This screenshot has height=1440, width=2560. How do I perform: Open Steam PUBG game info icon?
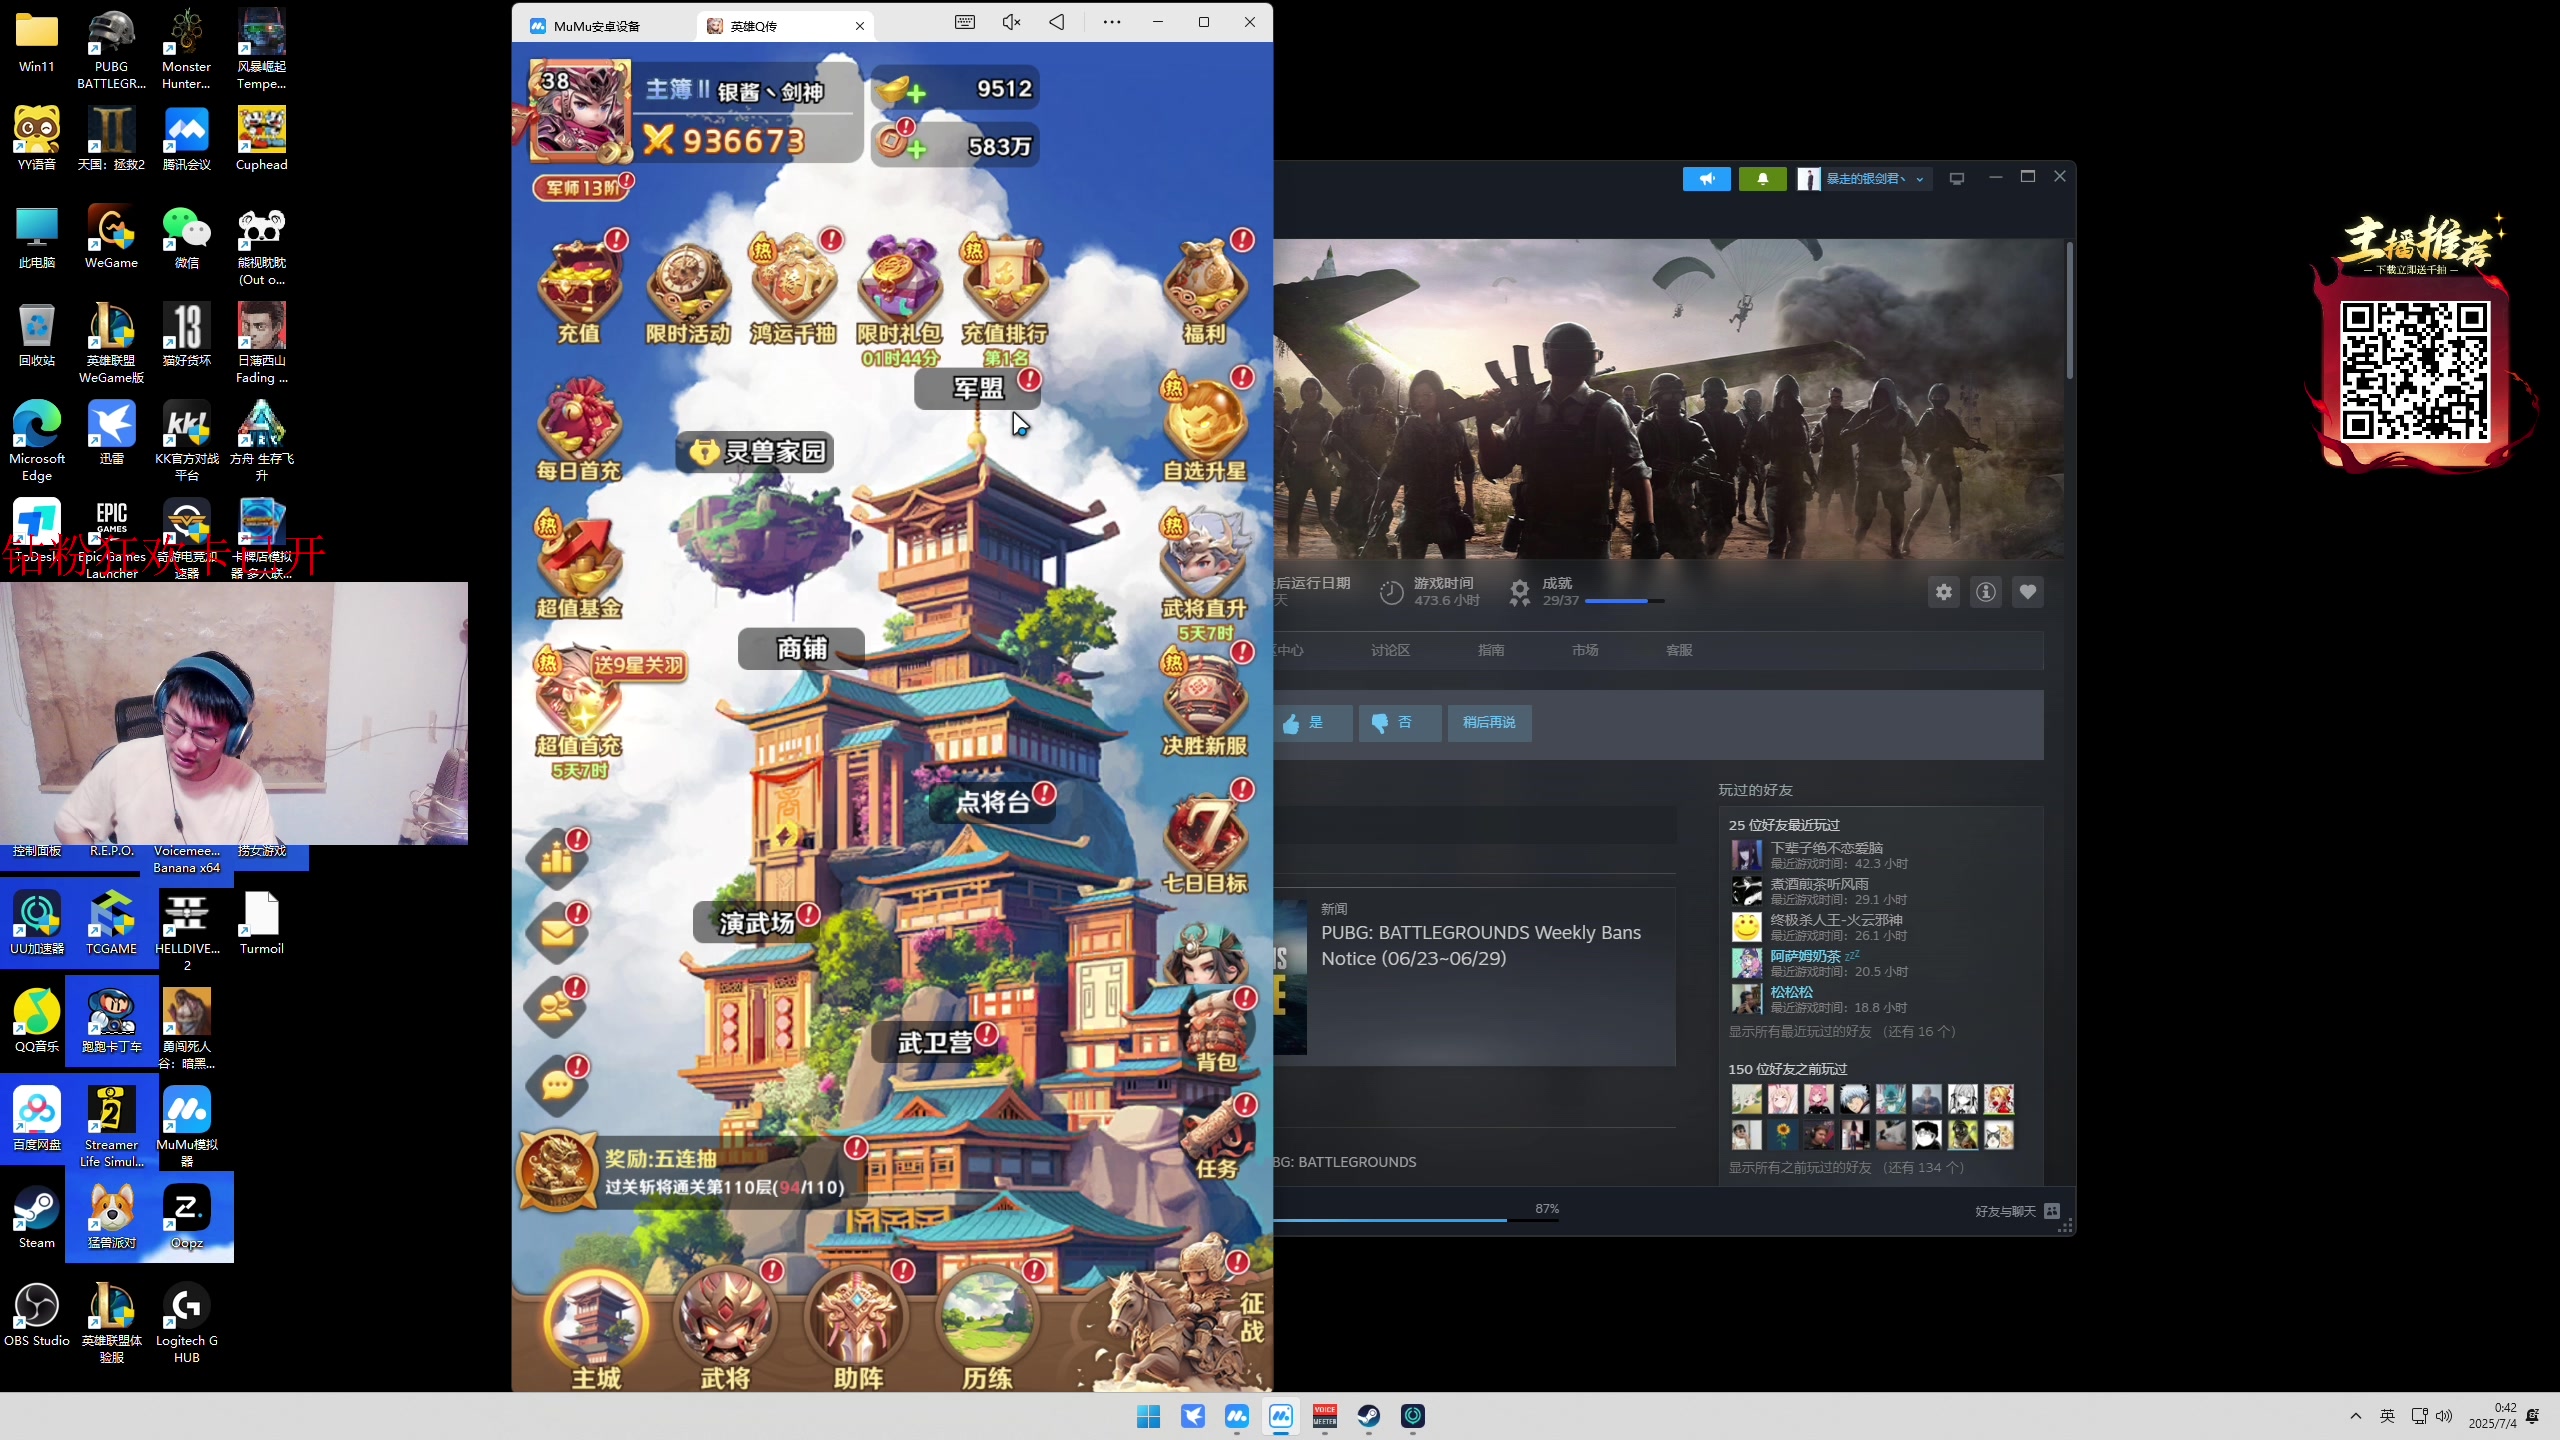(1986, 592)
